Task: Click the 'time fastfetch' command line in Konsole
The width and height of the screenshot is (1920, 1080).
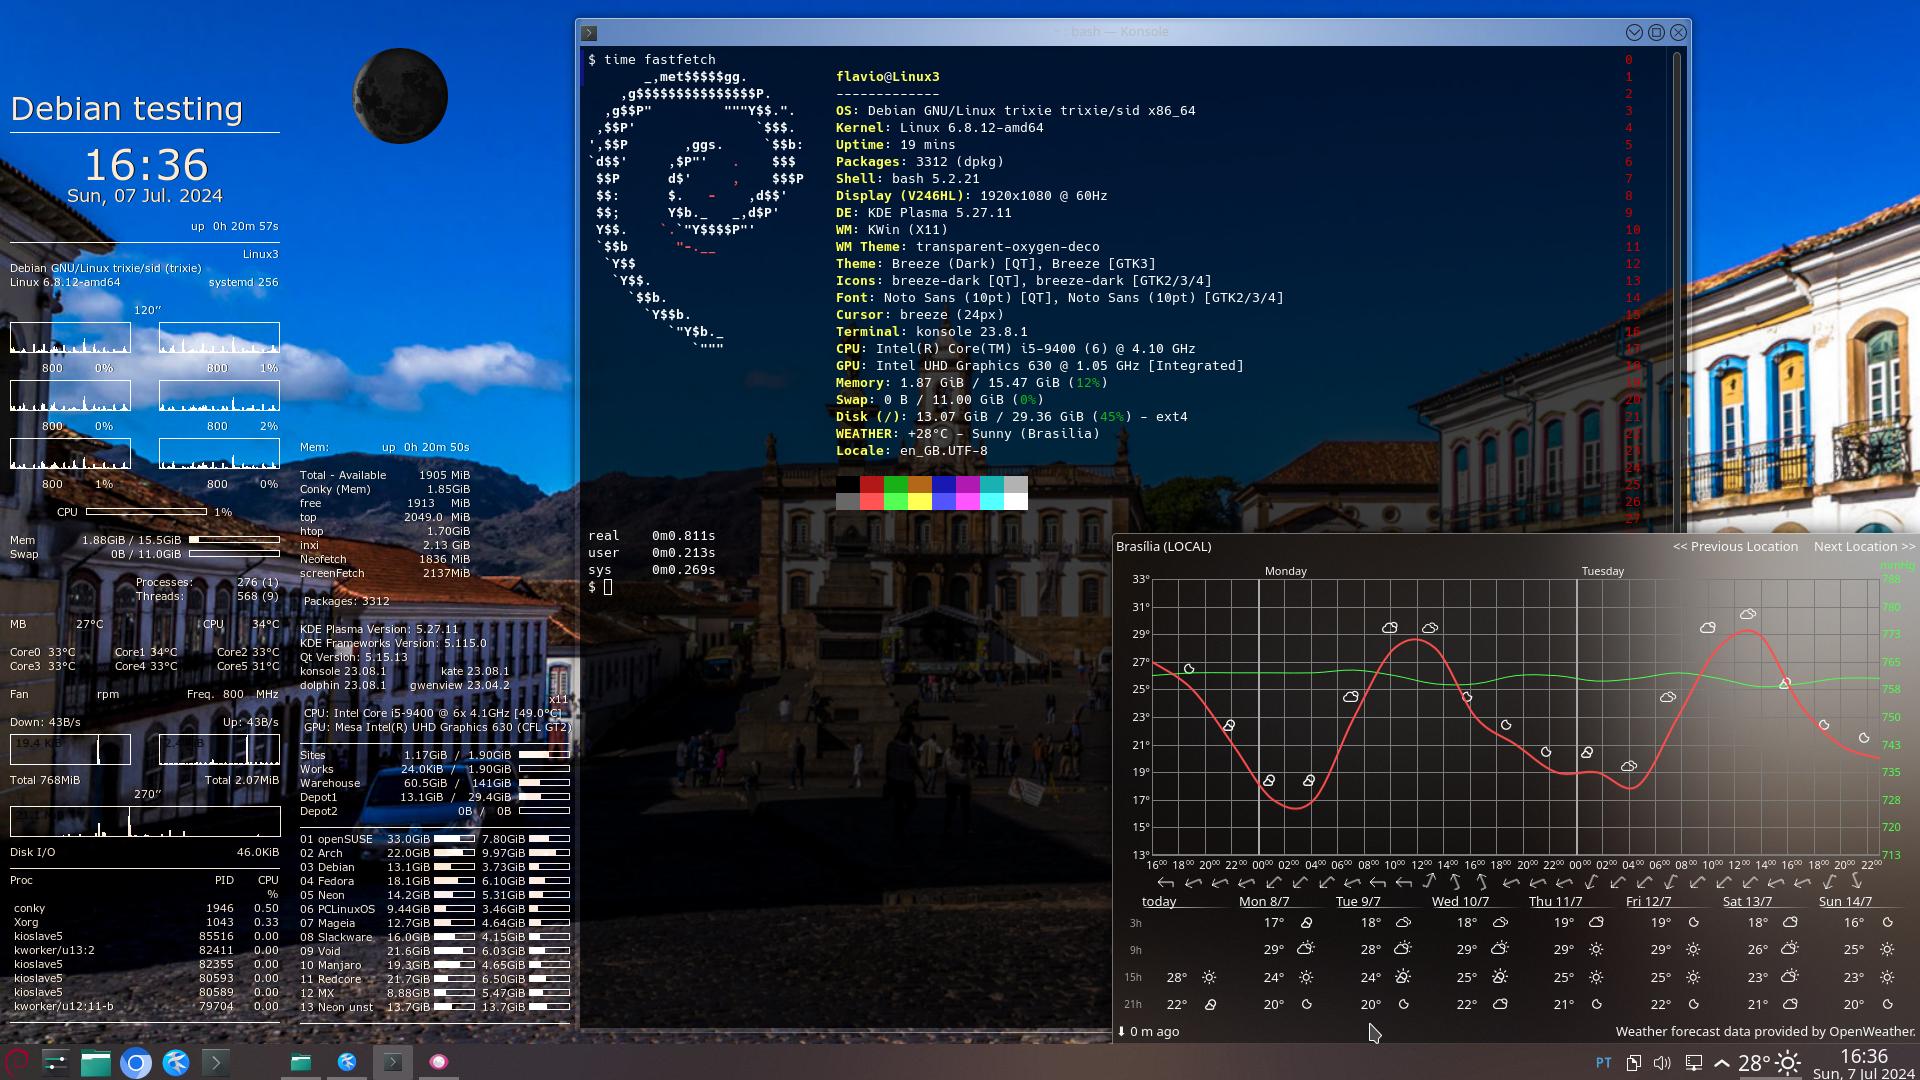Action: pyautogui.click(x=660, y=60)
